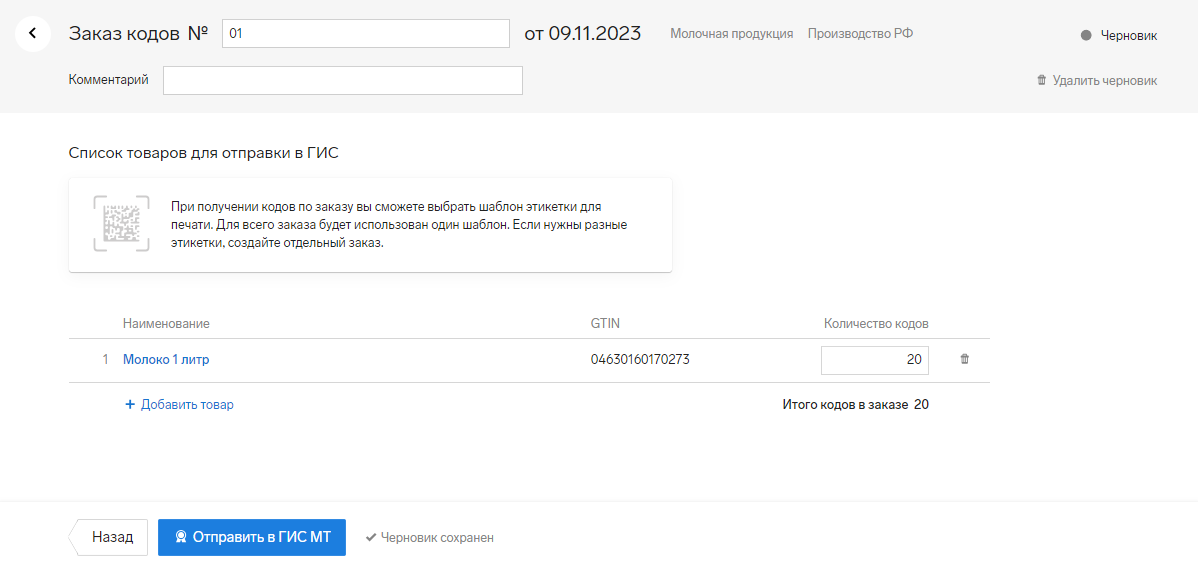This screenshot has height=572, width=1198.
Task: Click the Производство РФ label
Action: (x=860, y=34)
